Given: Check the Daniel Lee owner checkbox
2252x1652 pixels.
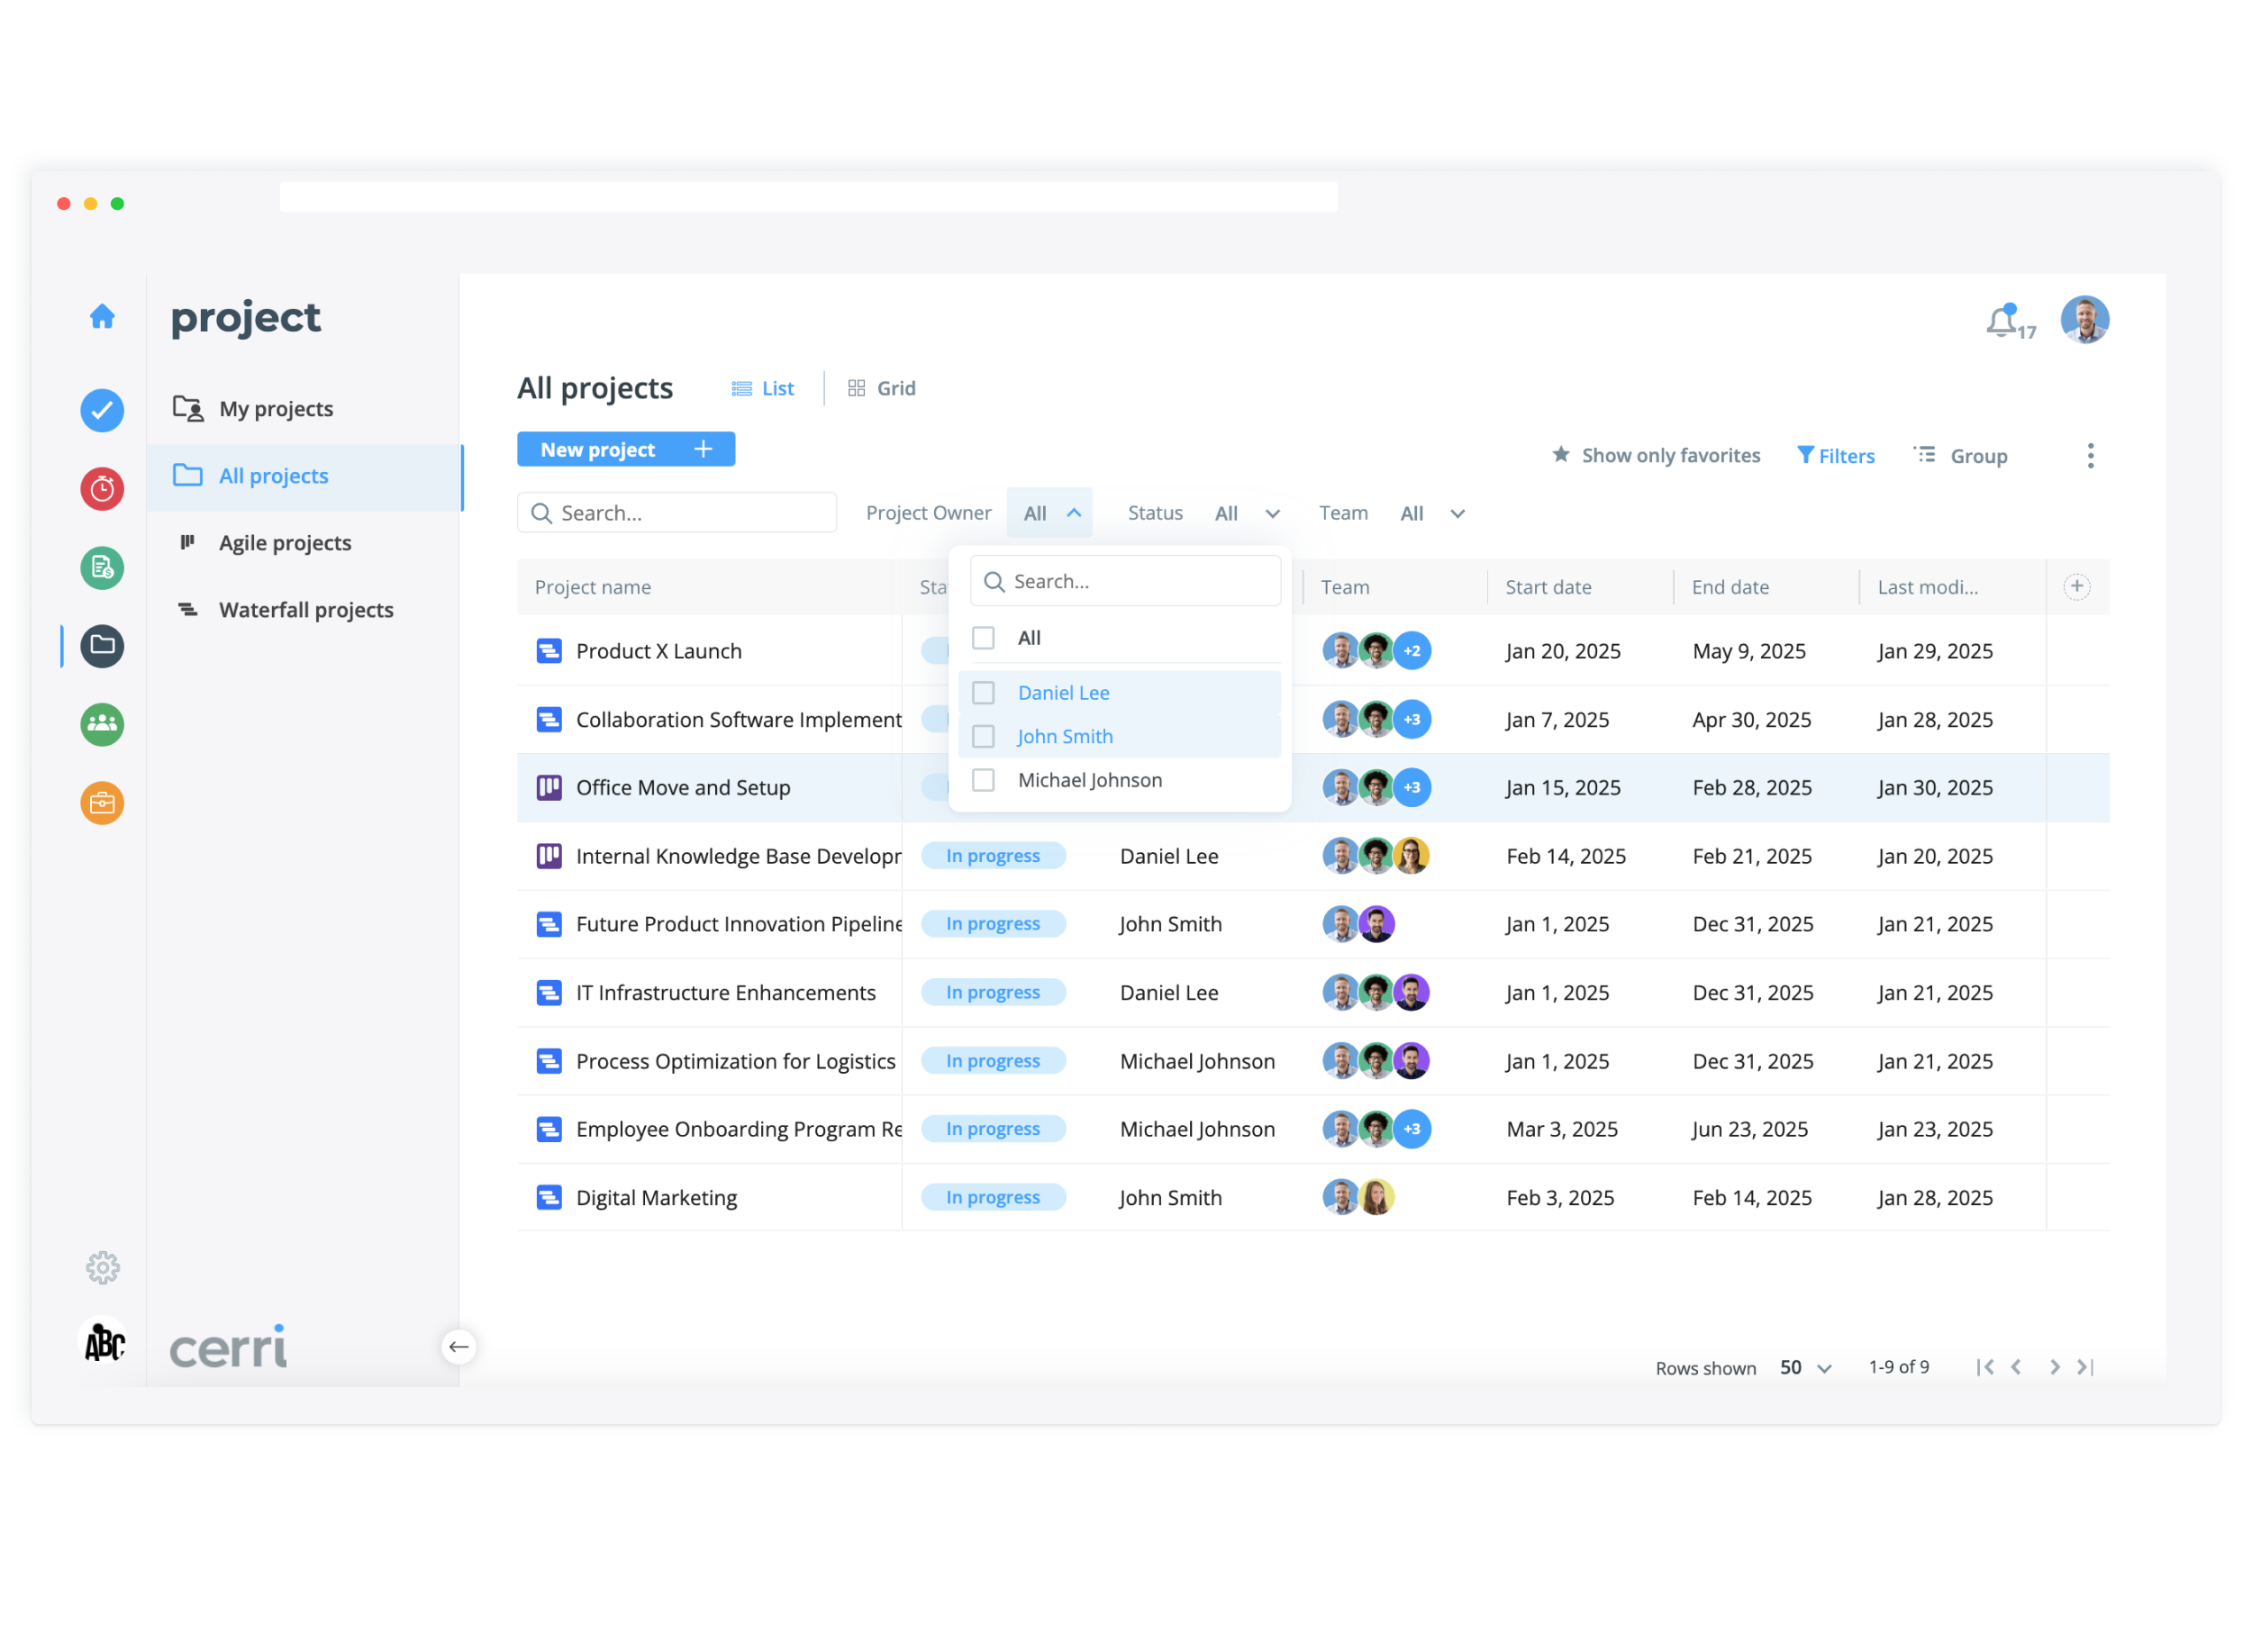Looking at the screenshot, I should pos(984,693).
